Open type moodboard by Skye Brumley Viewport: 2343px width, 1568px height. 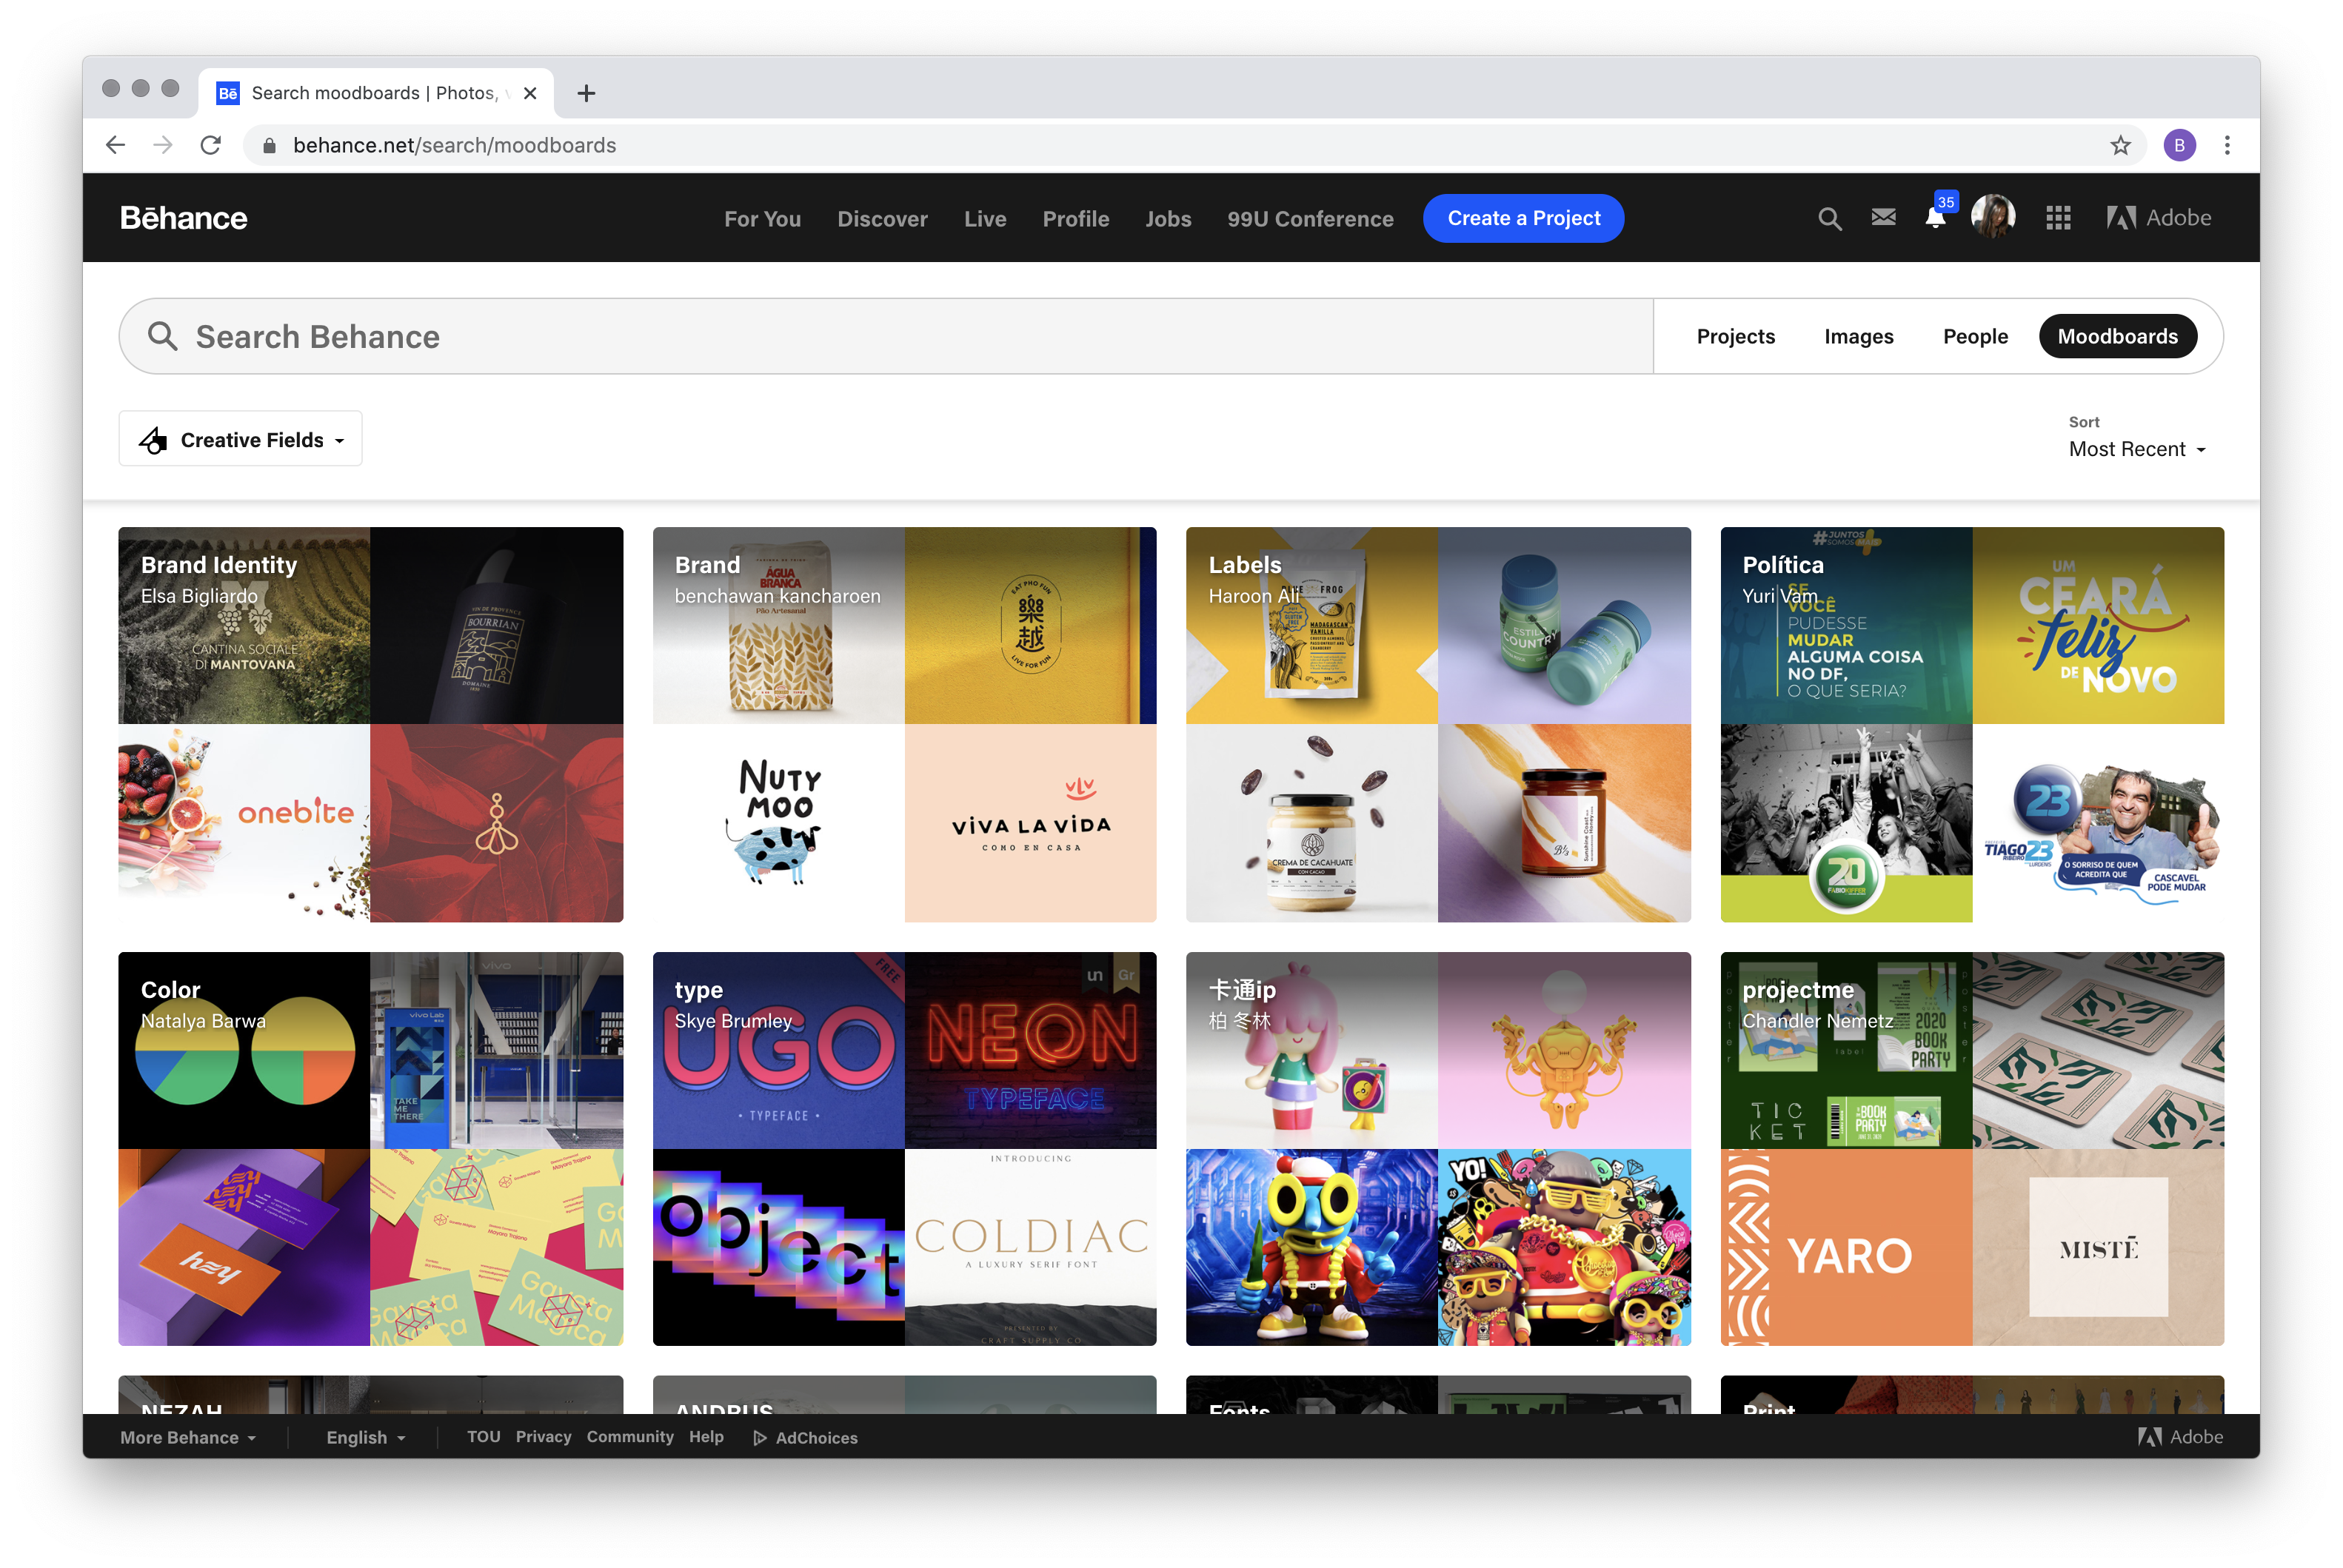[x=904, y=1148]
